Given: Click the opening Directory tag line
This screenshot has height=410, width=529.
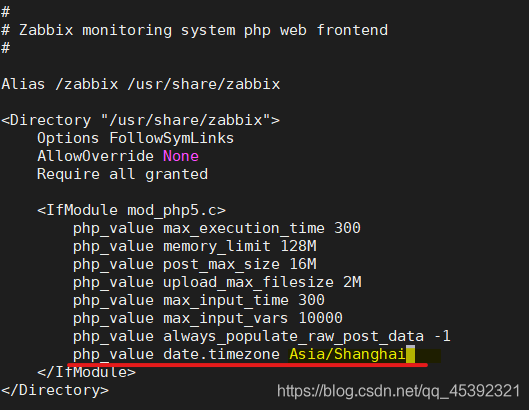Looking at the screenshot, I should point(141,120).
